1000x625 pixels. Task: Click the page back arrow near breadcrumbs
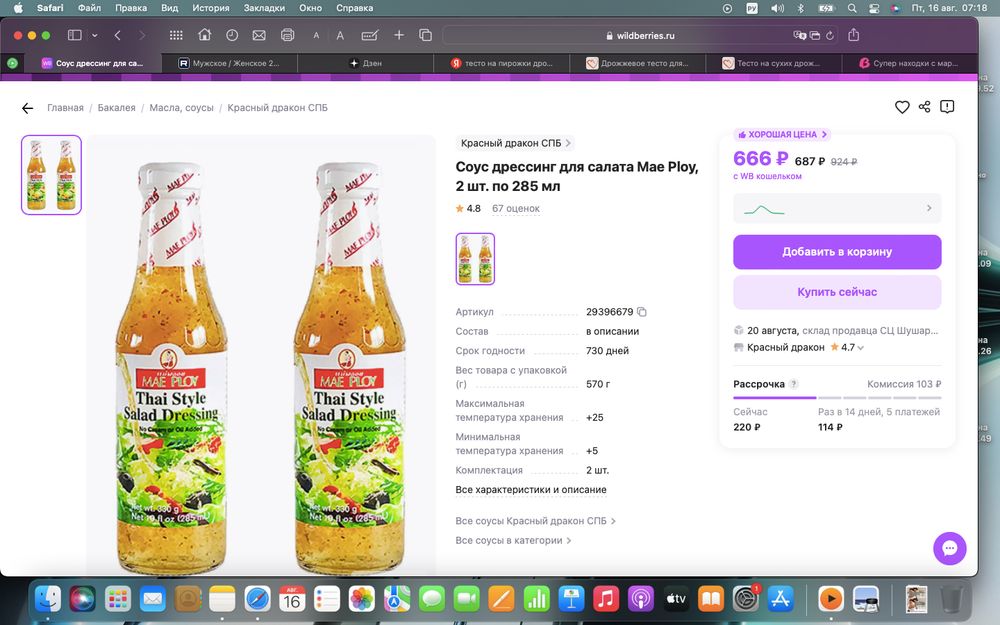click(27, 108)
